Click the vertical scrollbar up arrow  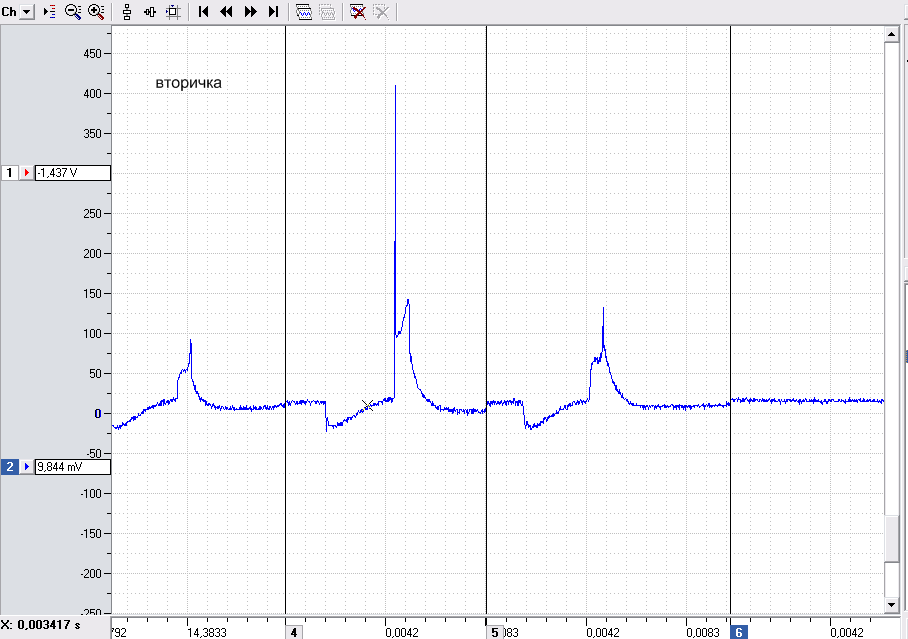coord(892,35)
